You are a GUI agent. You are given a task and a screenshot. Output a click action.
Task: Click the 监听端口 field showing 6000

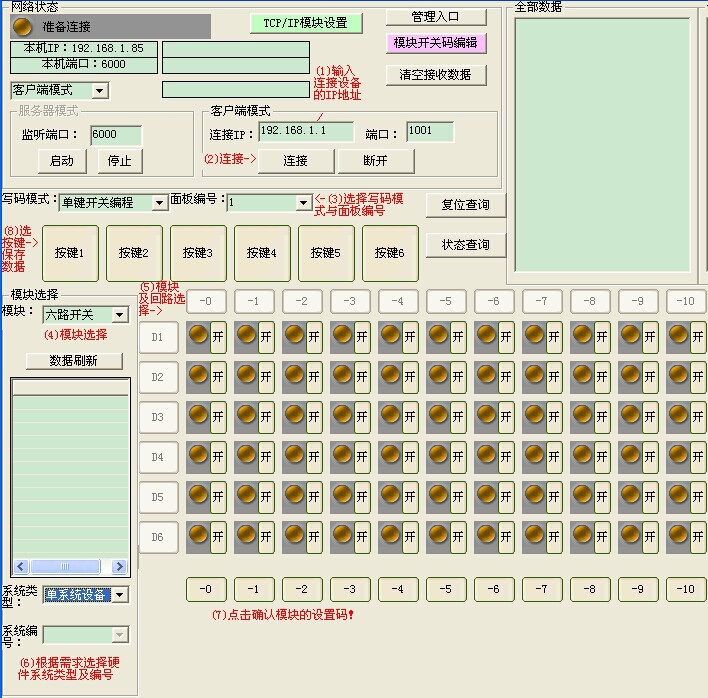pyautogui.click(x=116, y=135)
